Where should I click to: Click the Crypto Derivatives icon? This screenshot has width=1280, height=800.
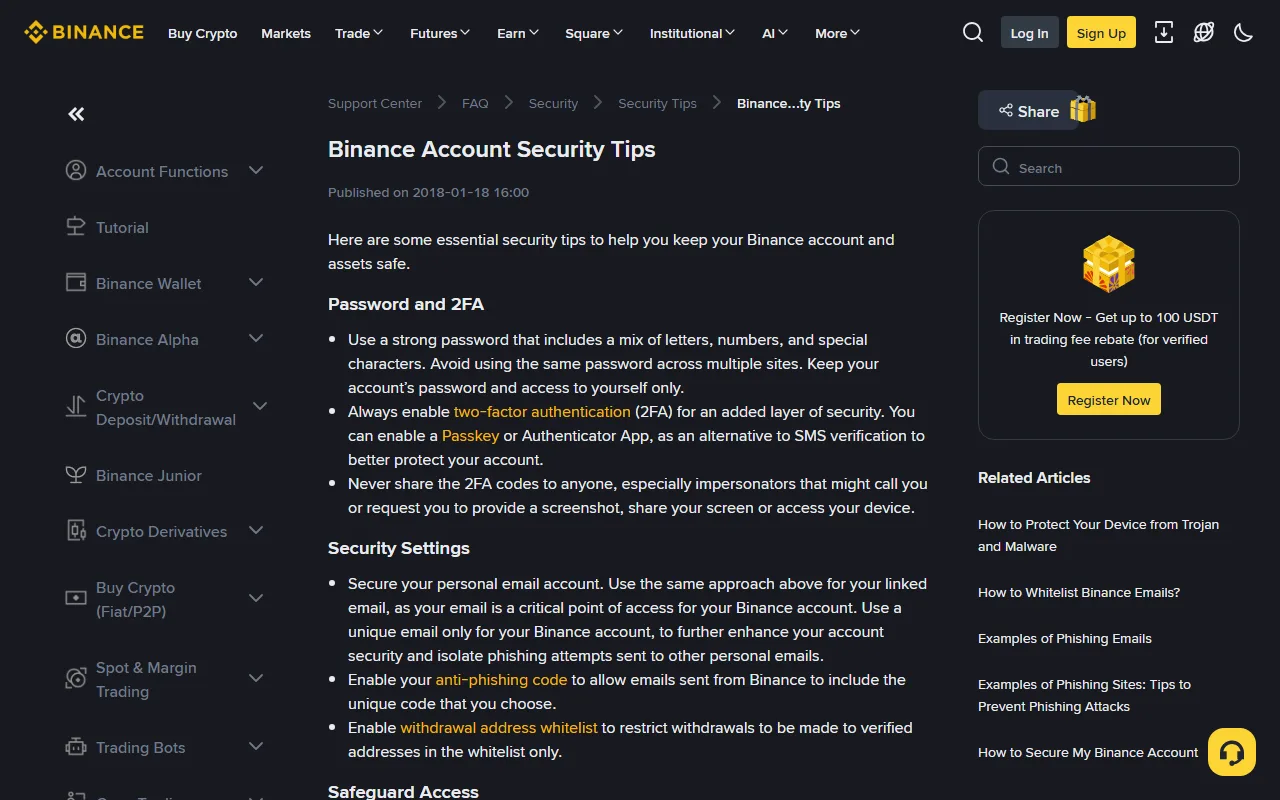click(76, 531)
